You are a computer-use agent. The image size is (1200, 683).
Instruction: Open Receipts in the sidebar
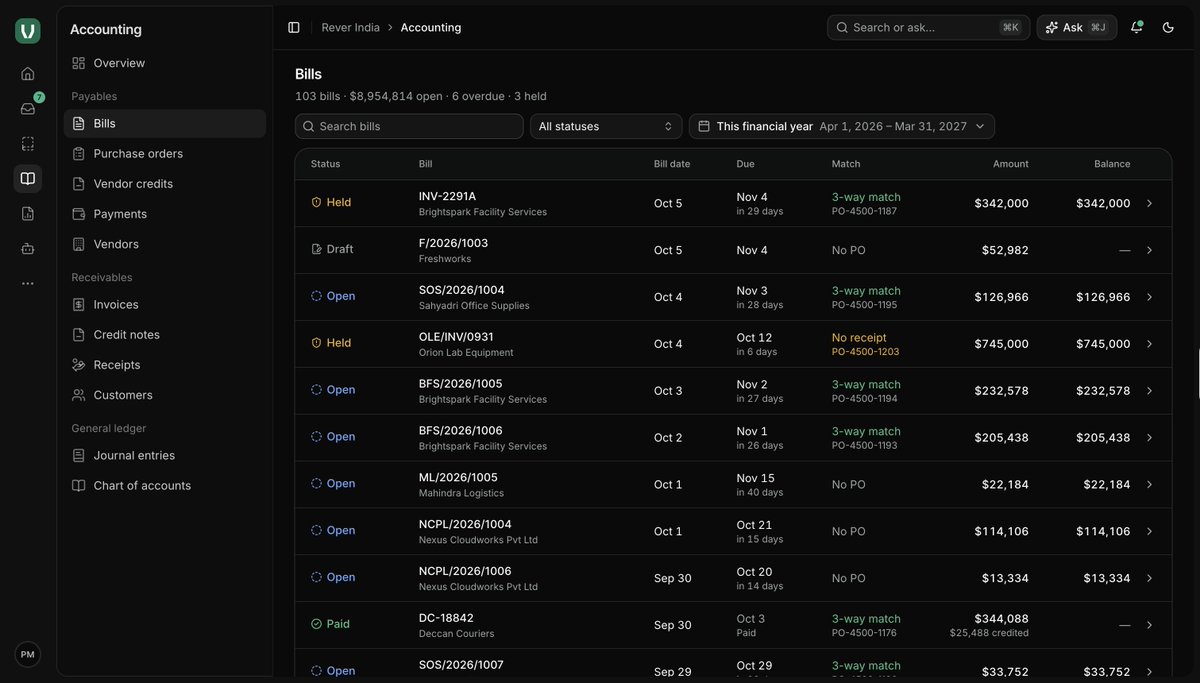pos(165,365)
